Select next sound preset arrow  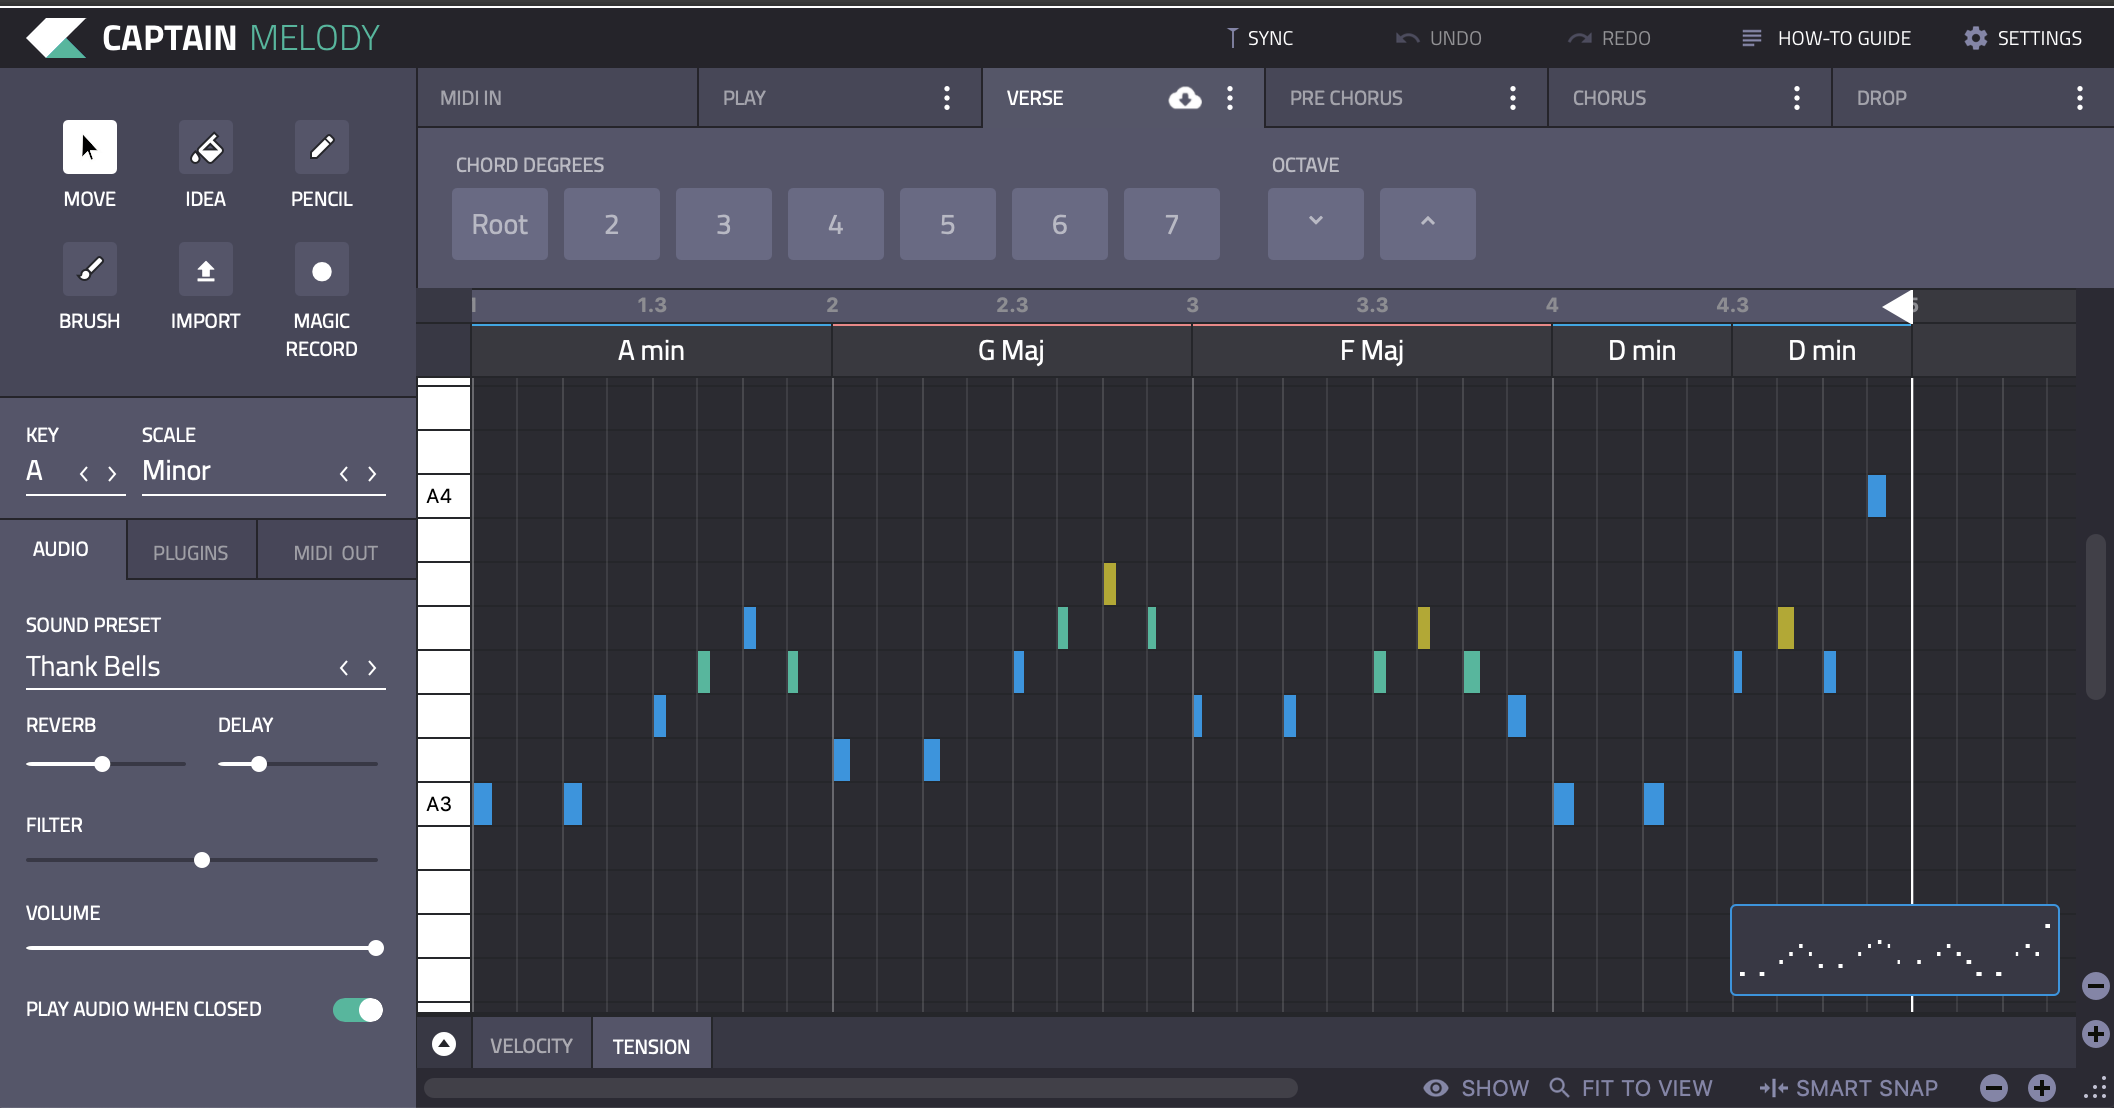372,668
